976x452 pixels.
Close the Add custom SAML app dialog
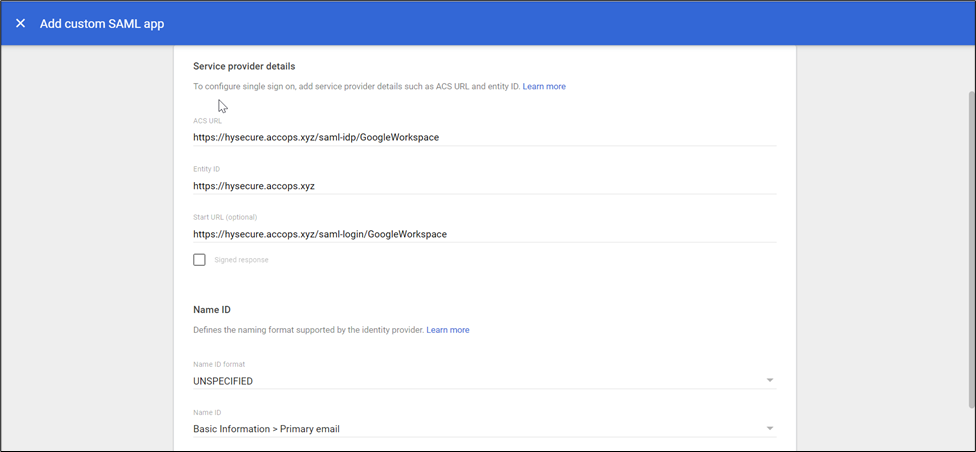[x=20, y=23]
